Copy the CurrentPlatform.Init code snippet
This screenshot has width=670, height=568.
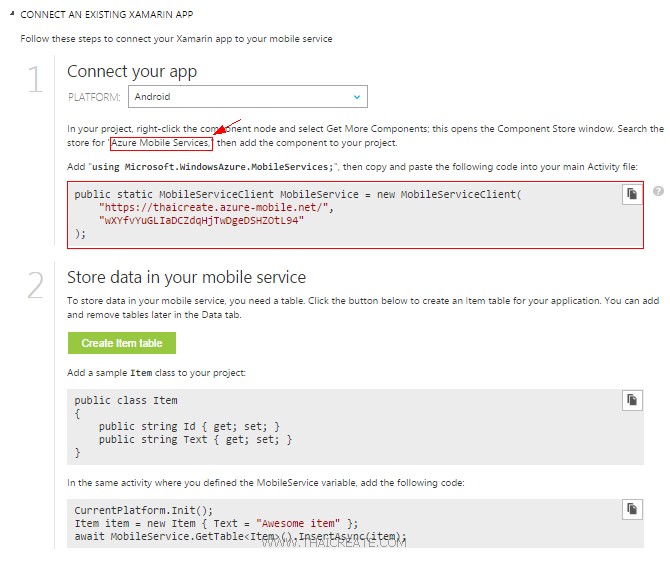click(631, 509)
